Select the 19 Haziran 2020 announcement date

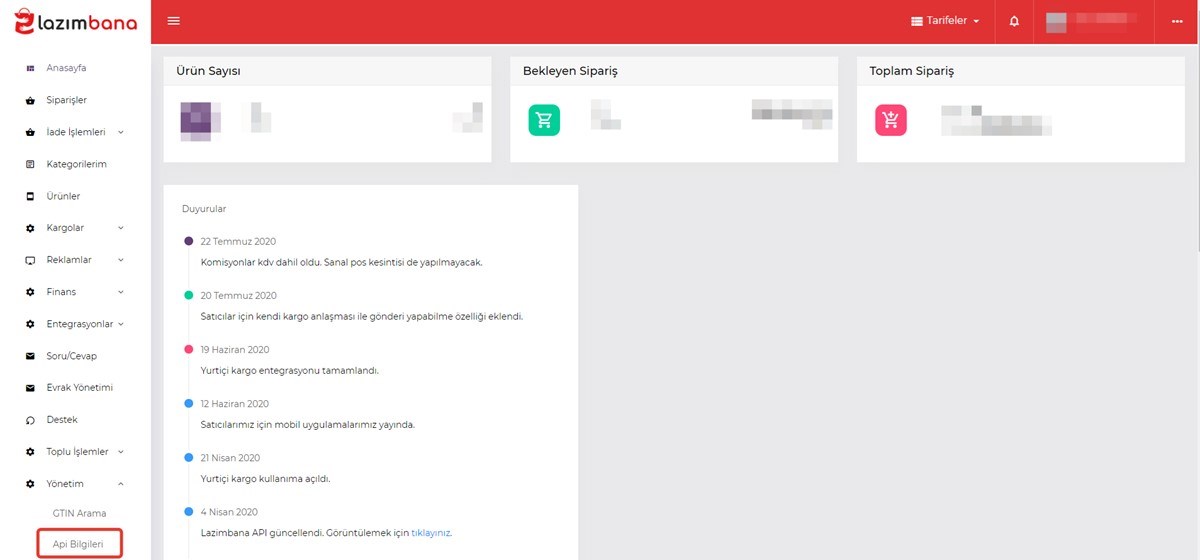[235, 350]
